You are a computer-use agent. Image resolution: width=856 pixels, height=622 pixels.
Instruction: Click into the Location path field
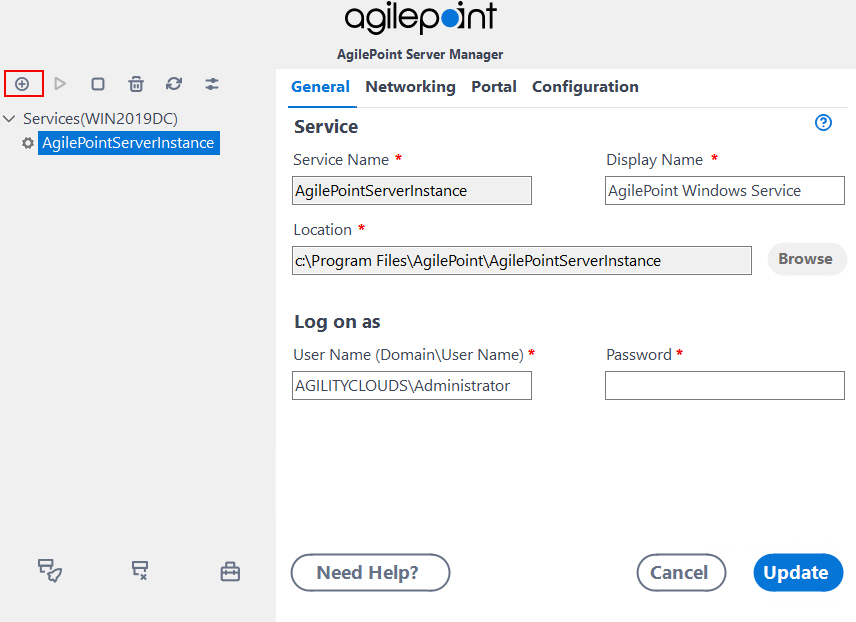(522, 260)
